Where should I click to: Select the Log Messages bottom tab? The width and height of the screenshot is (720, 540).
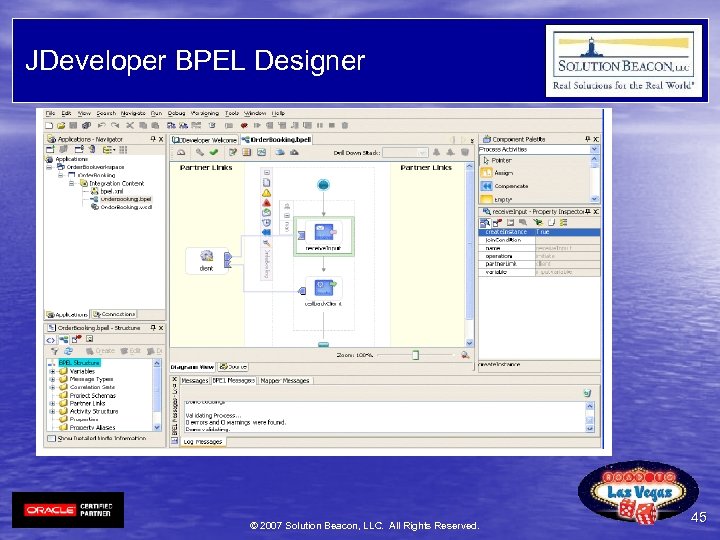[202, 442]
